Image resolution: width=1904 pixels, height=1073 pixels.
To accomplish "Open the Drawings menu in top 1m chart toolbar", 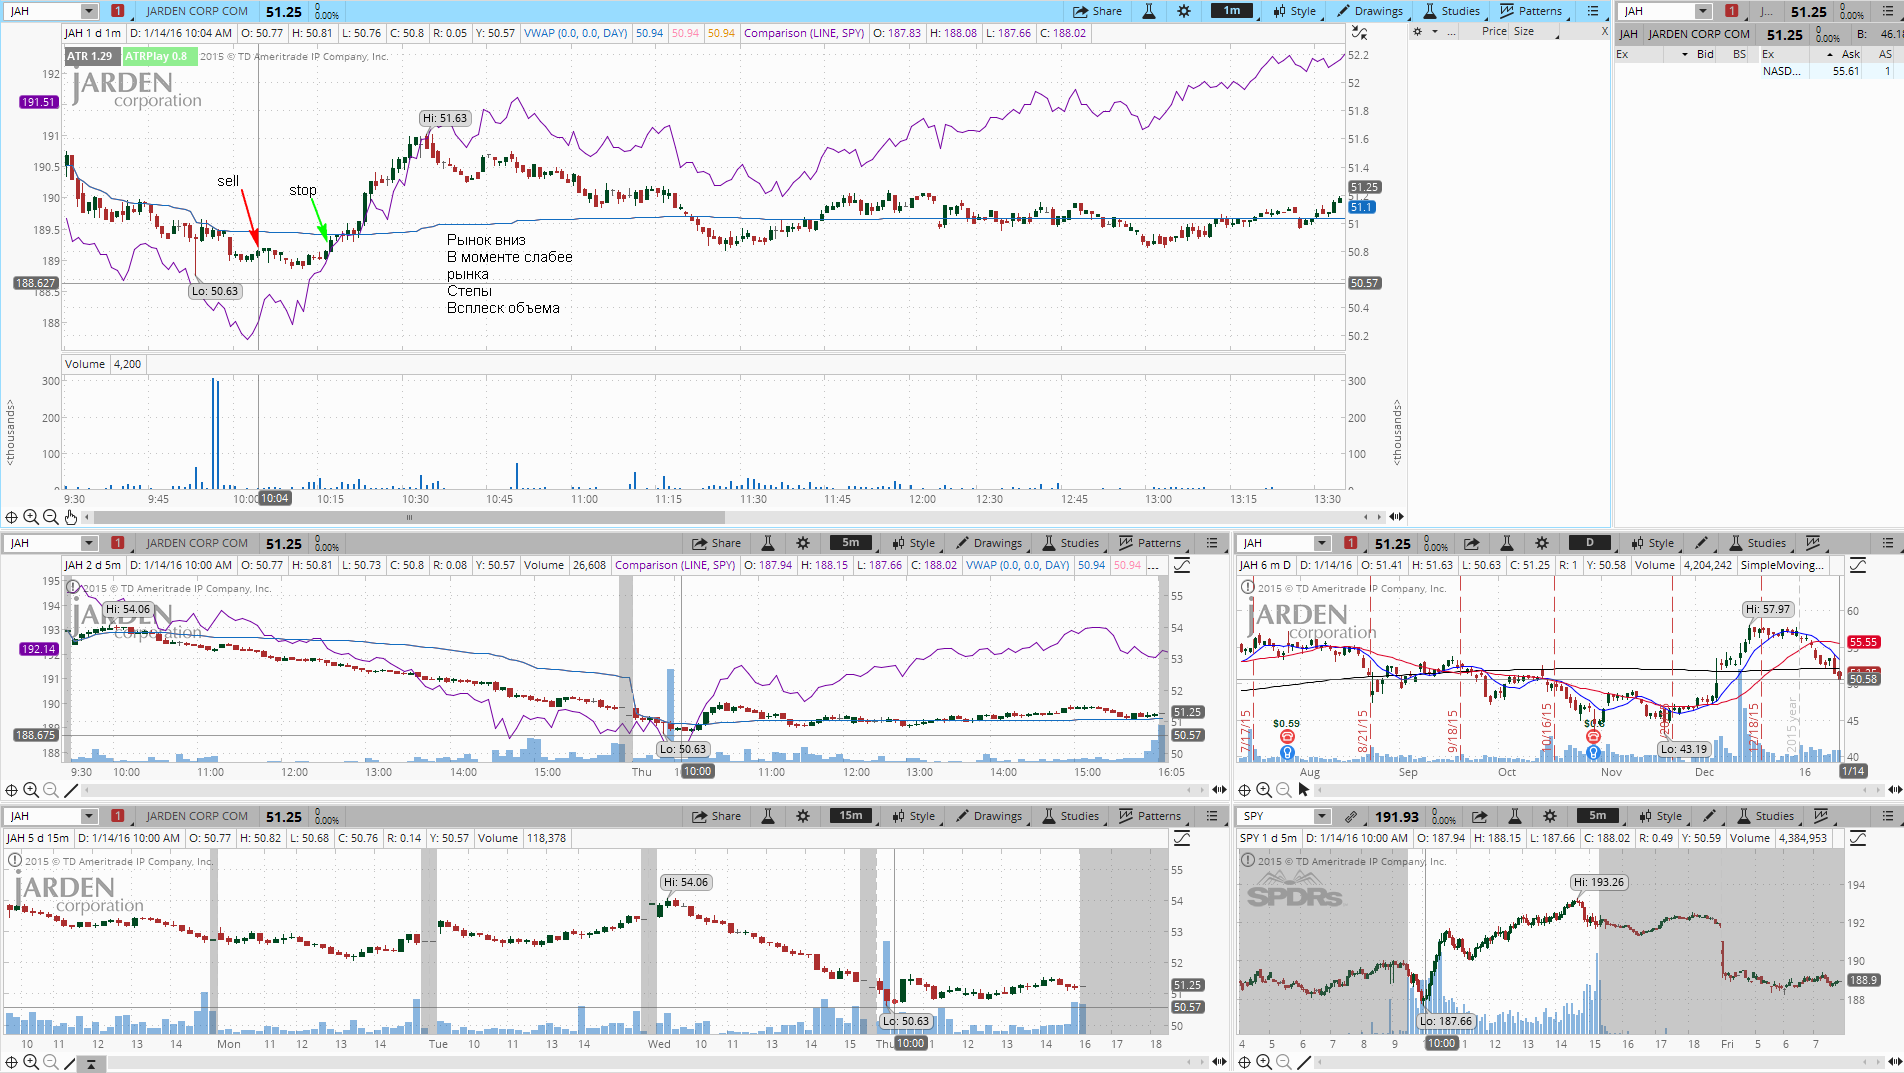I will pyautogui.click(x=1369, y=11).
